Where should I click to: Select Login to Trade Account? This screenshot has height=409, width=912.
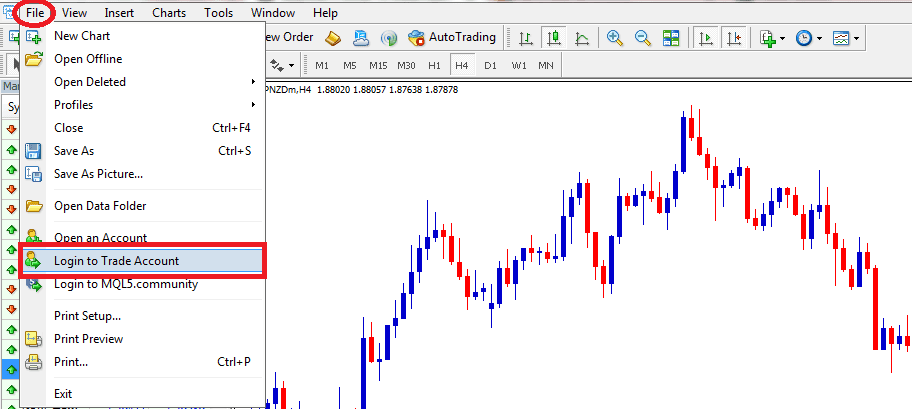tap(143, 261)
